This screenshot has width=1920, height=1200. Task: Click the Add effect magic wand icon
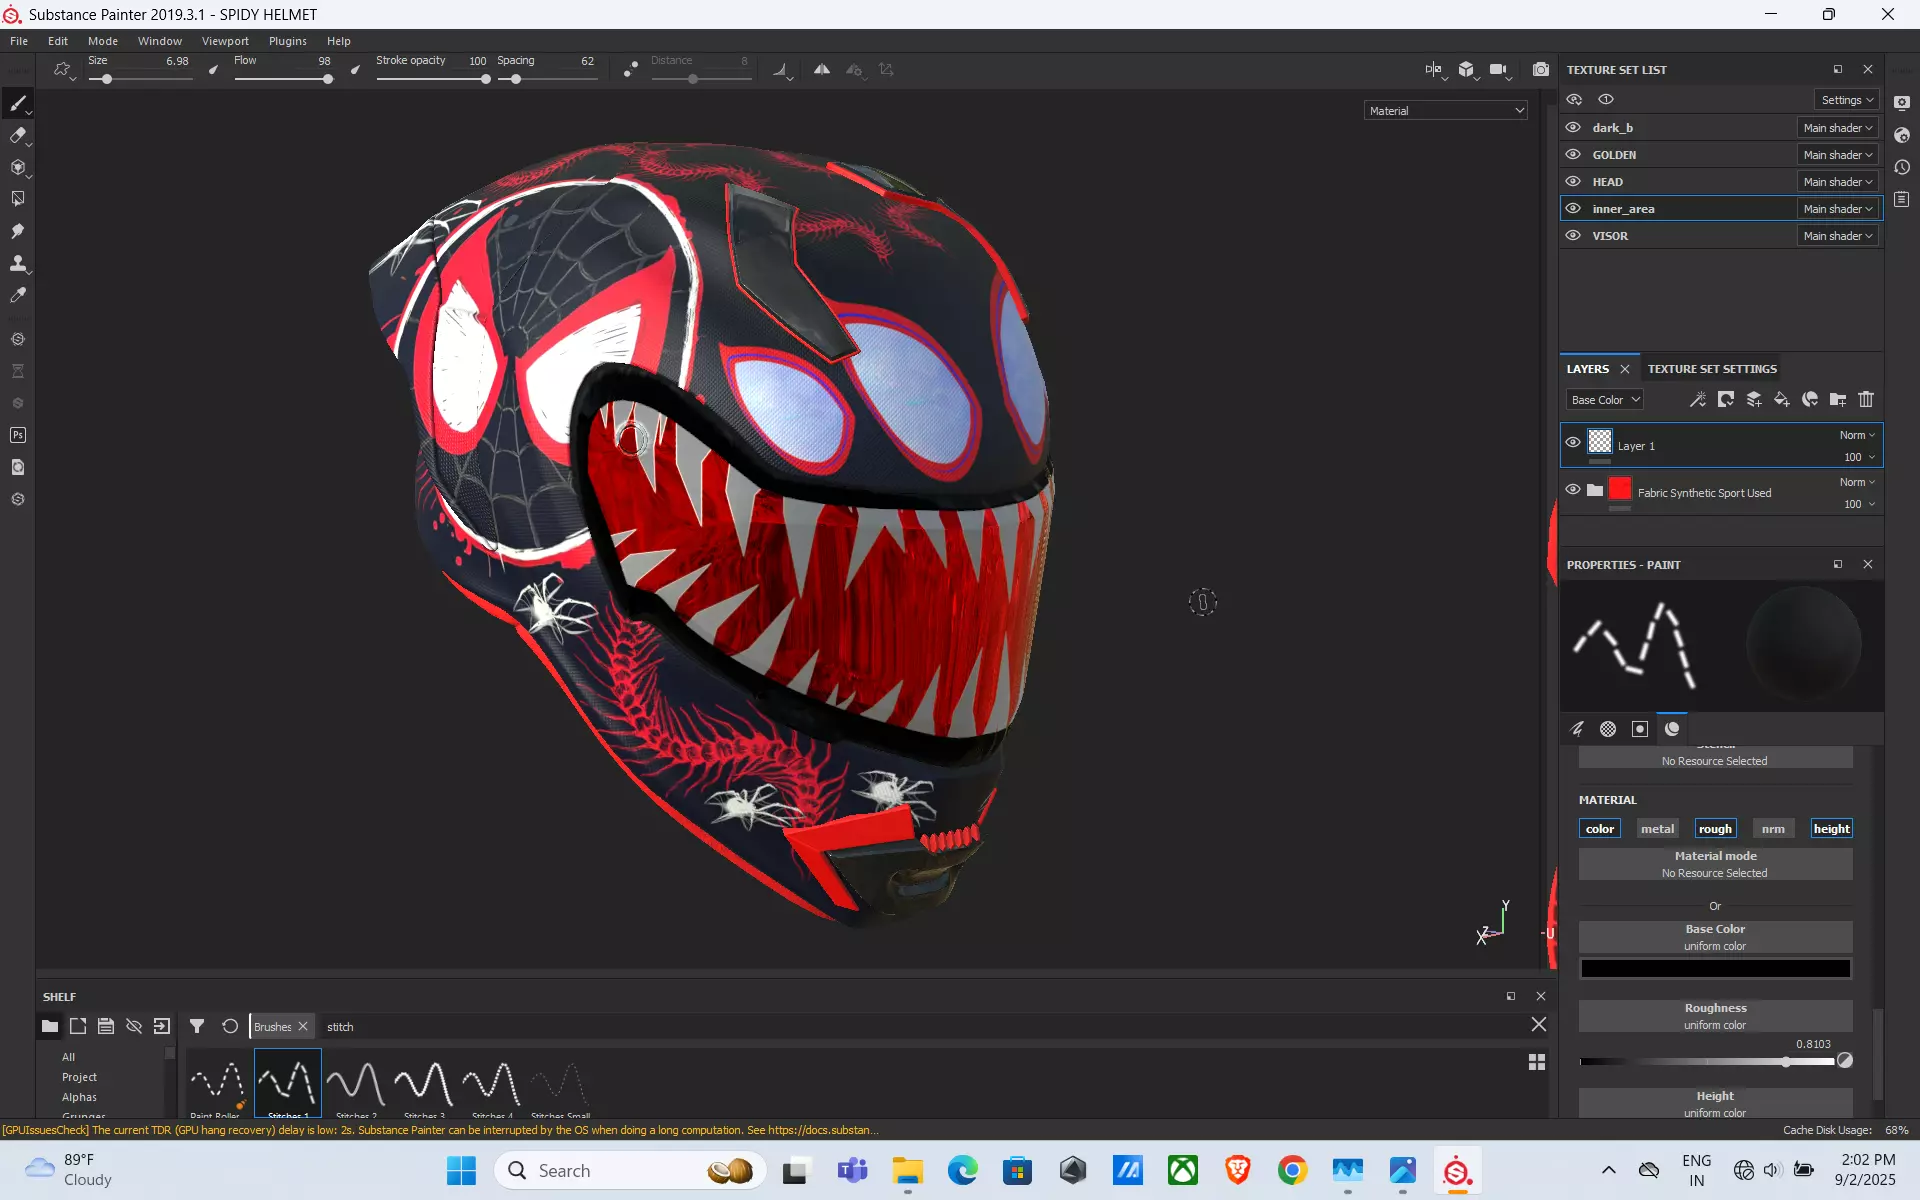(x=1698, y=400)
